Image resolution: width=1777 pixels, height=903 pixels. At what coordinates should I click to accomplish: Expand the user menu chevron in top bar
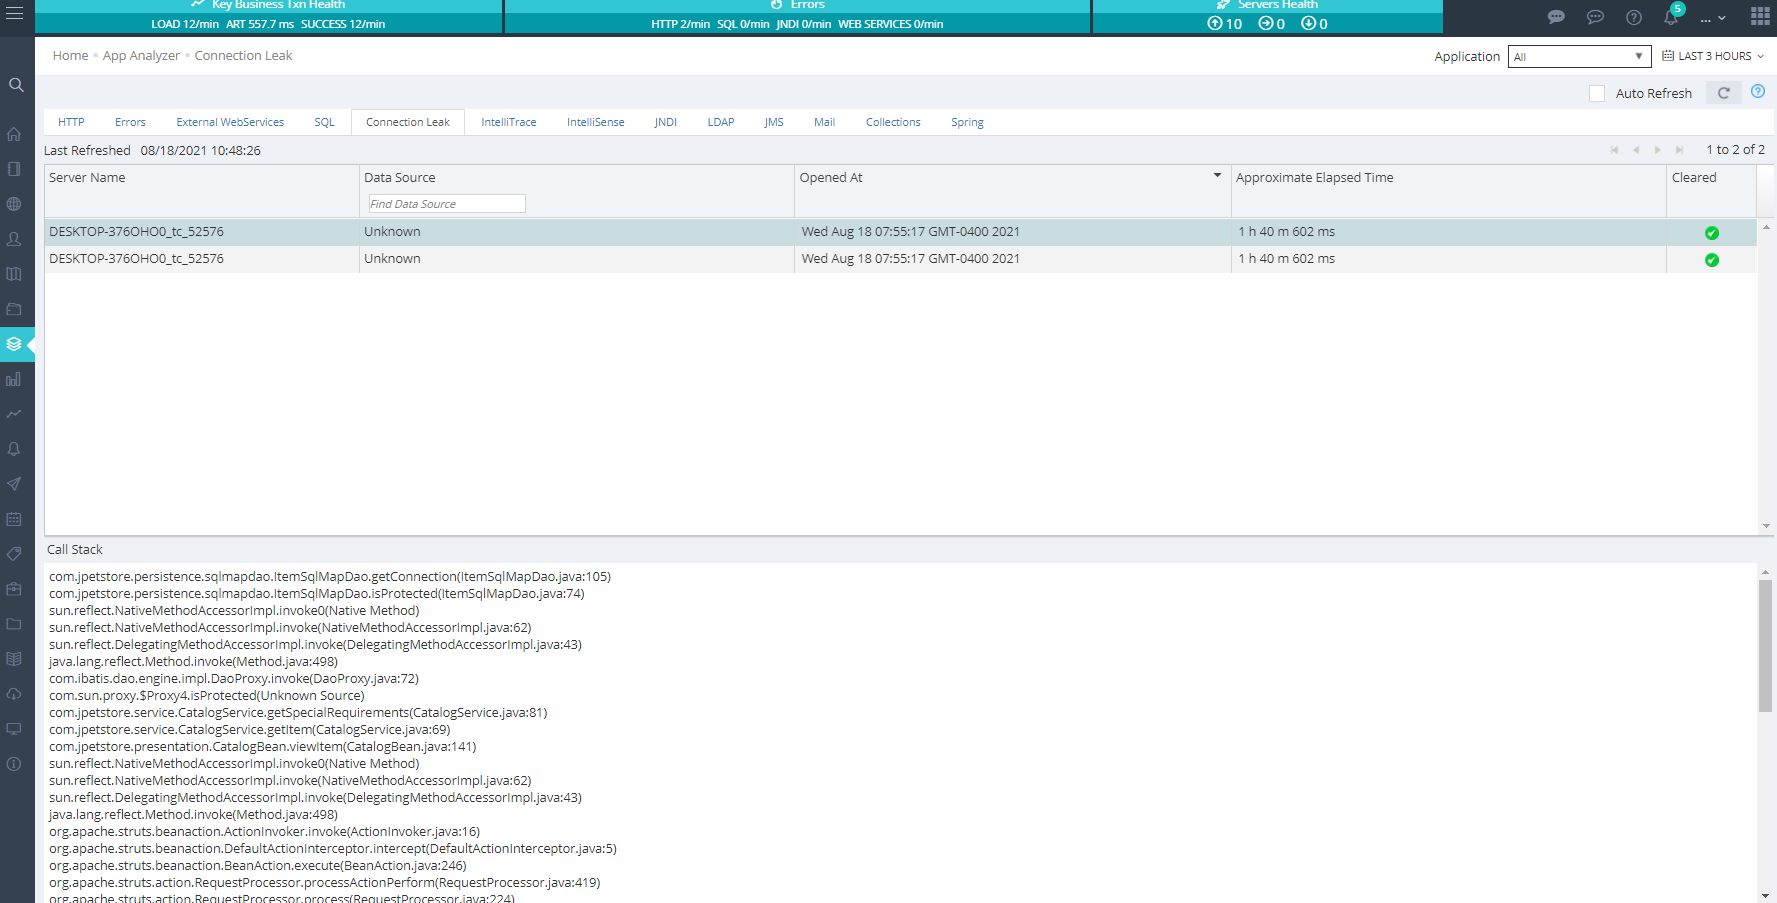pyautogui.click(x=1721, y=18)
